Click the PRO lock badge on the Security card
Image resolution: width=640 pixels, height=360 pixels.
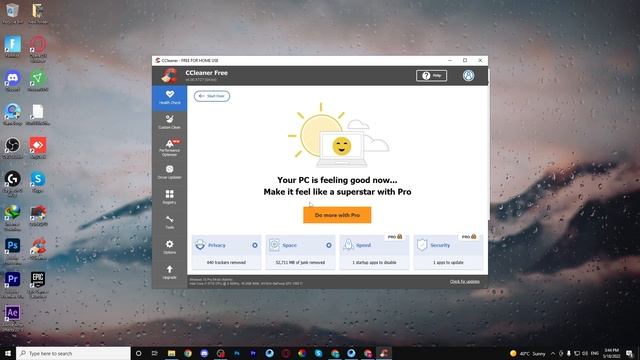(x=469, y=237)
